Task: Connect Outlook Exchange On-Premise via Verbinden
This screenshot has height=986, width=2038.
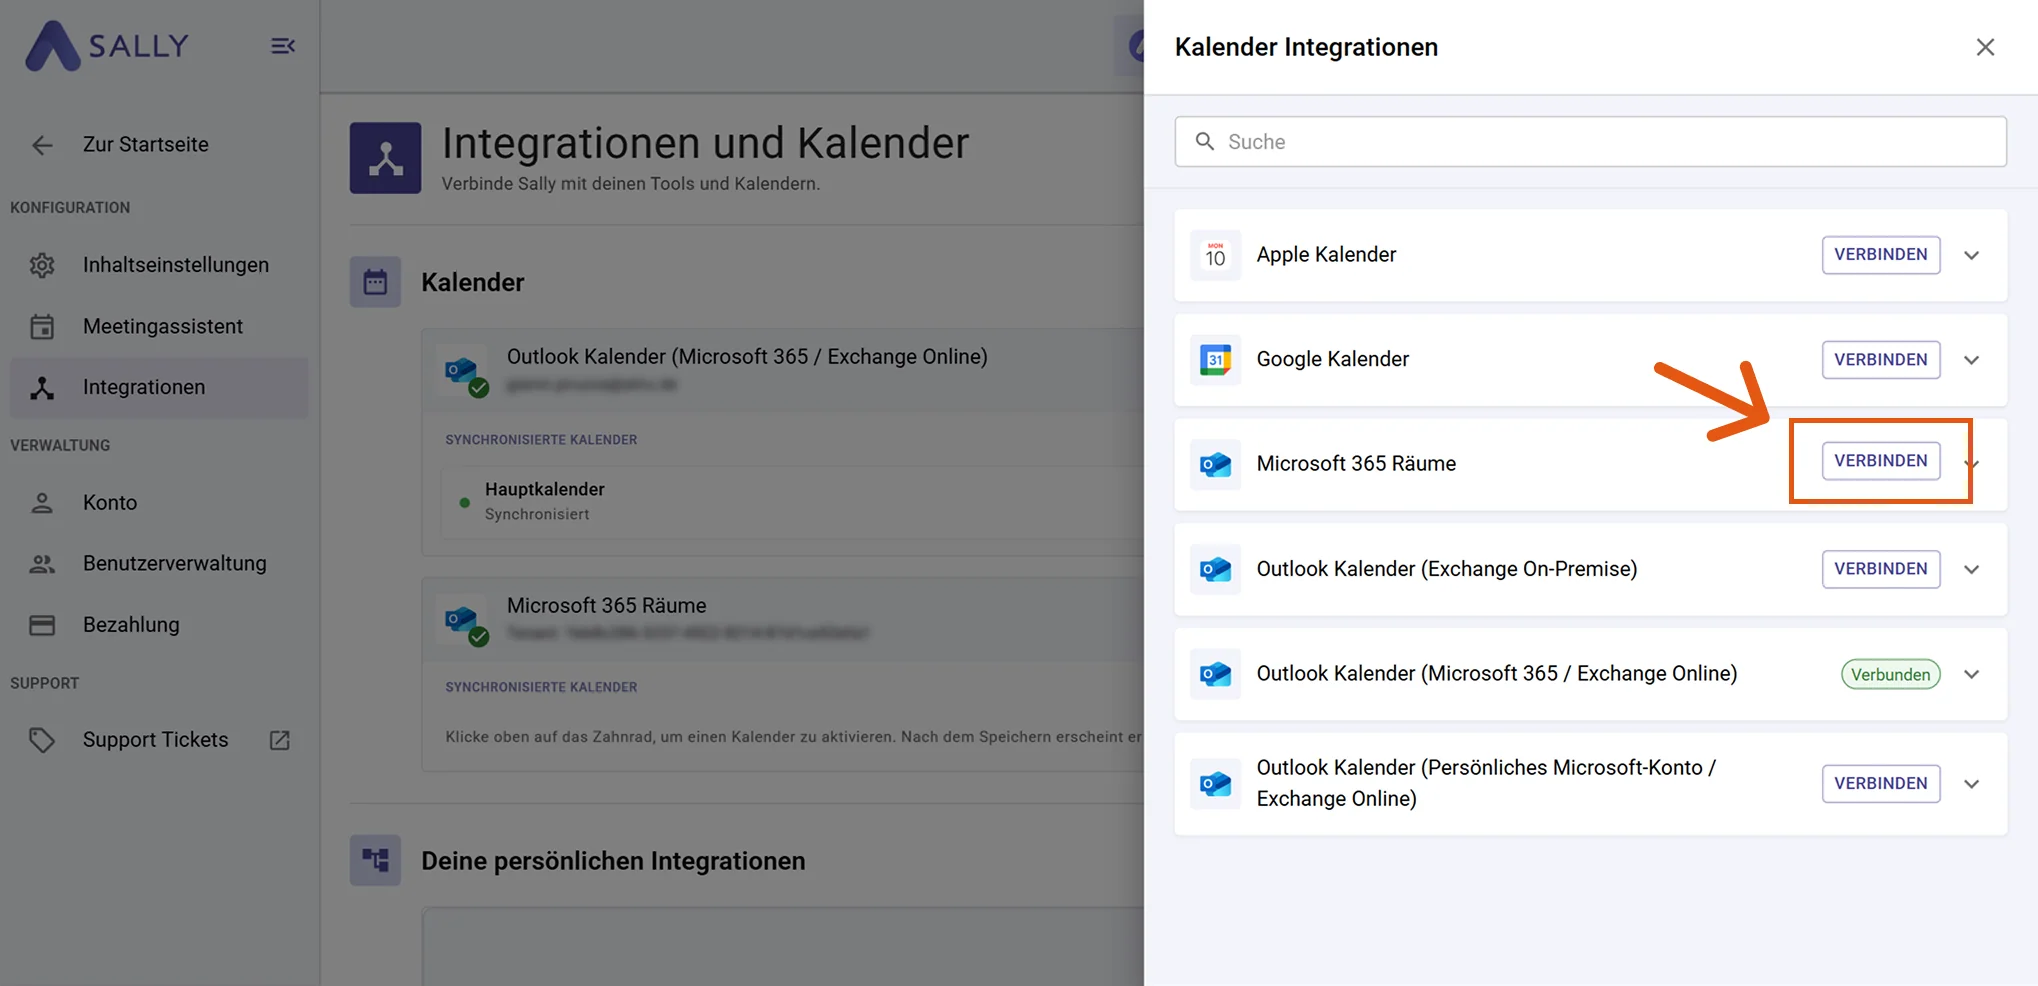Action: (1880, 569)
